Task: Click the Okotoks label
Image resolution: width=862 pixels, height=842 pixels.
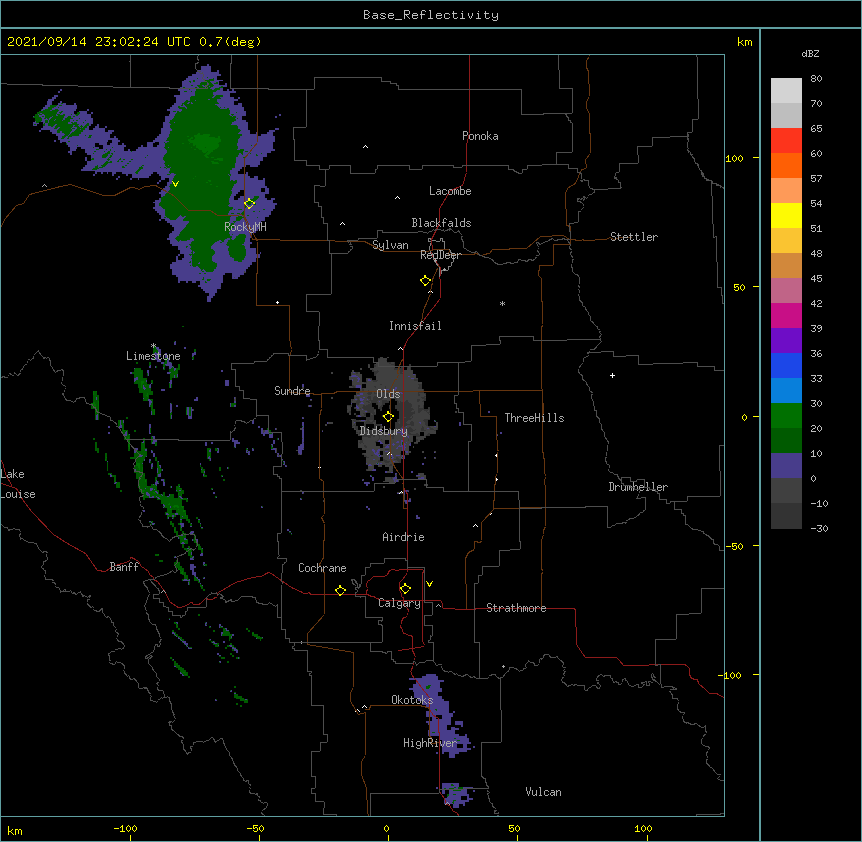Action: (412, 700)
